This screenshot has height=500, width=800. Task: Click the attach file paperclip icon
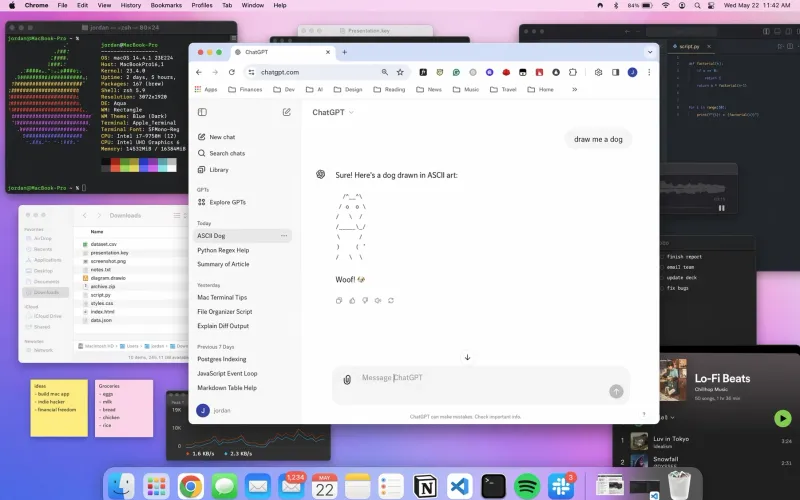[347, 379]
